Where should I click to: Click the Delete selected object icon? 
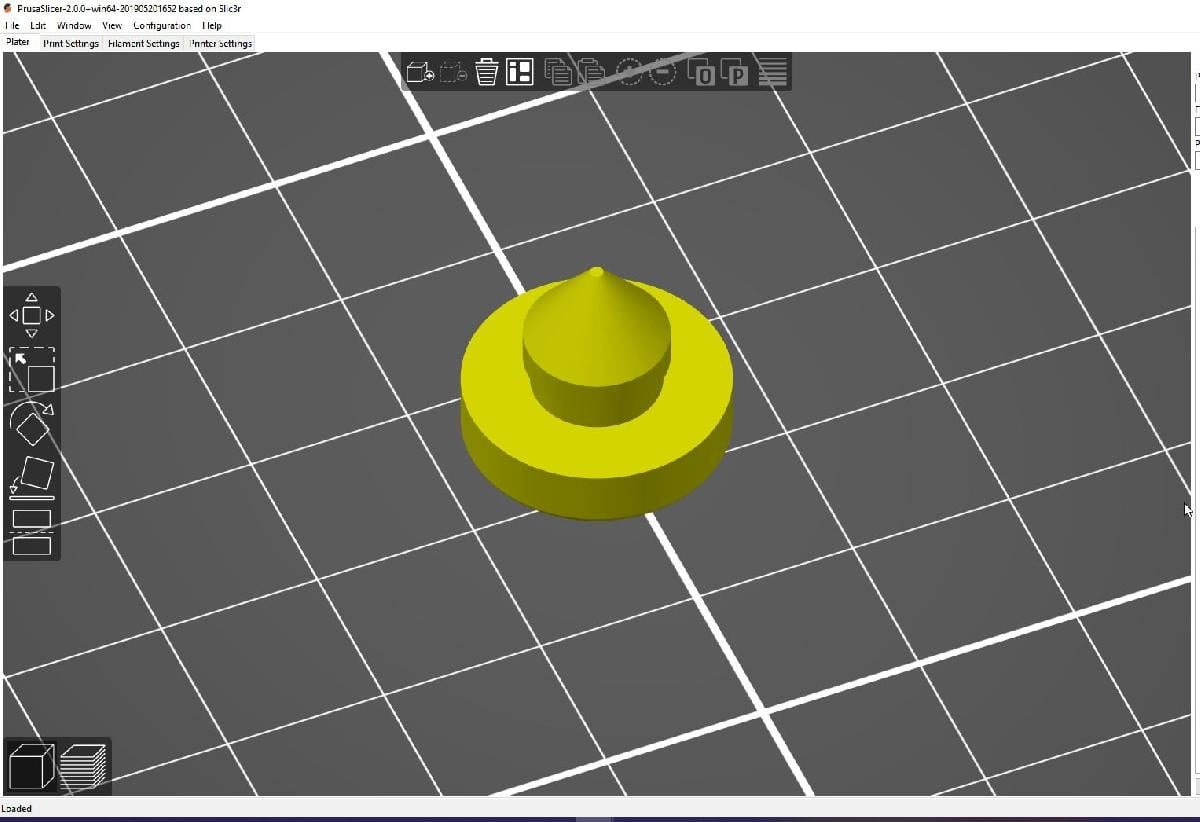(453, 72)
